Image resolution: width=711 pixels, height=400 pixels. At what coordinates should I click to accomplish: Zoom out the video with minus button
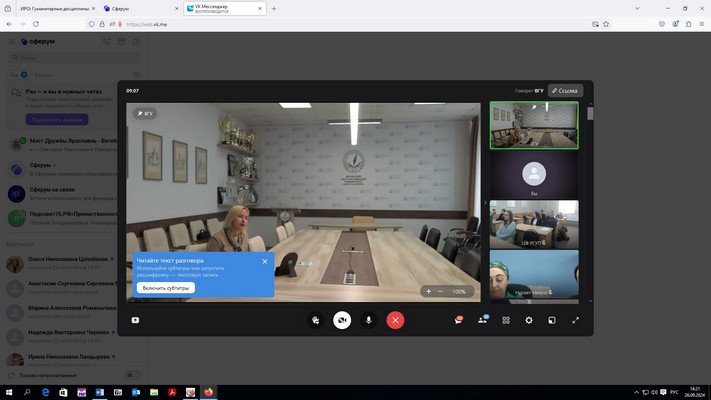440,292
